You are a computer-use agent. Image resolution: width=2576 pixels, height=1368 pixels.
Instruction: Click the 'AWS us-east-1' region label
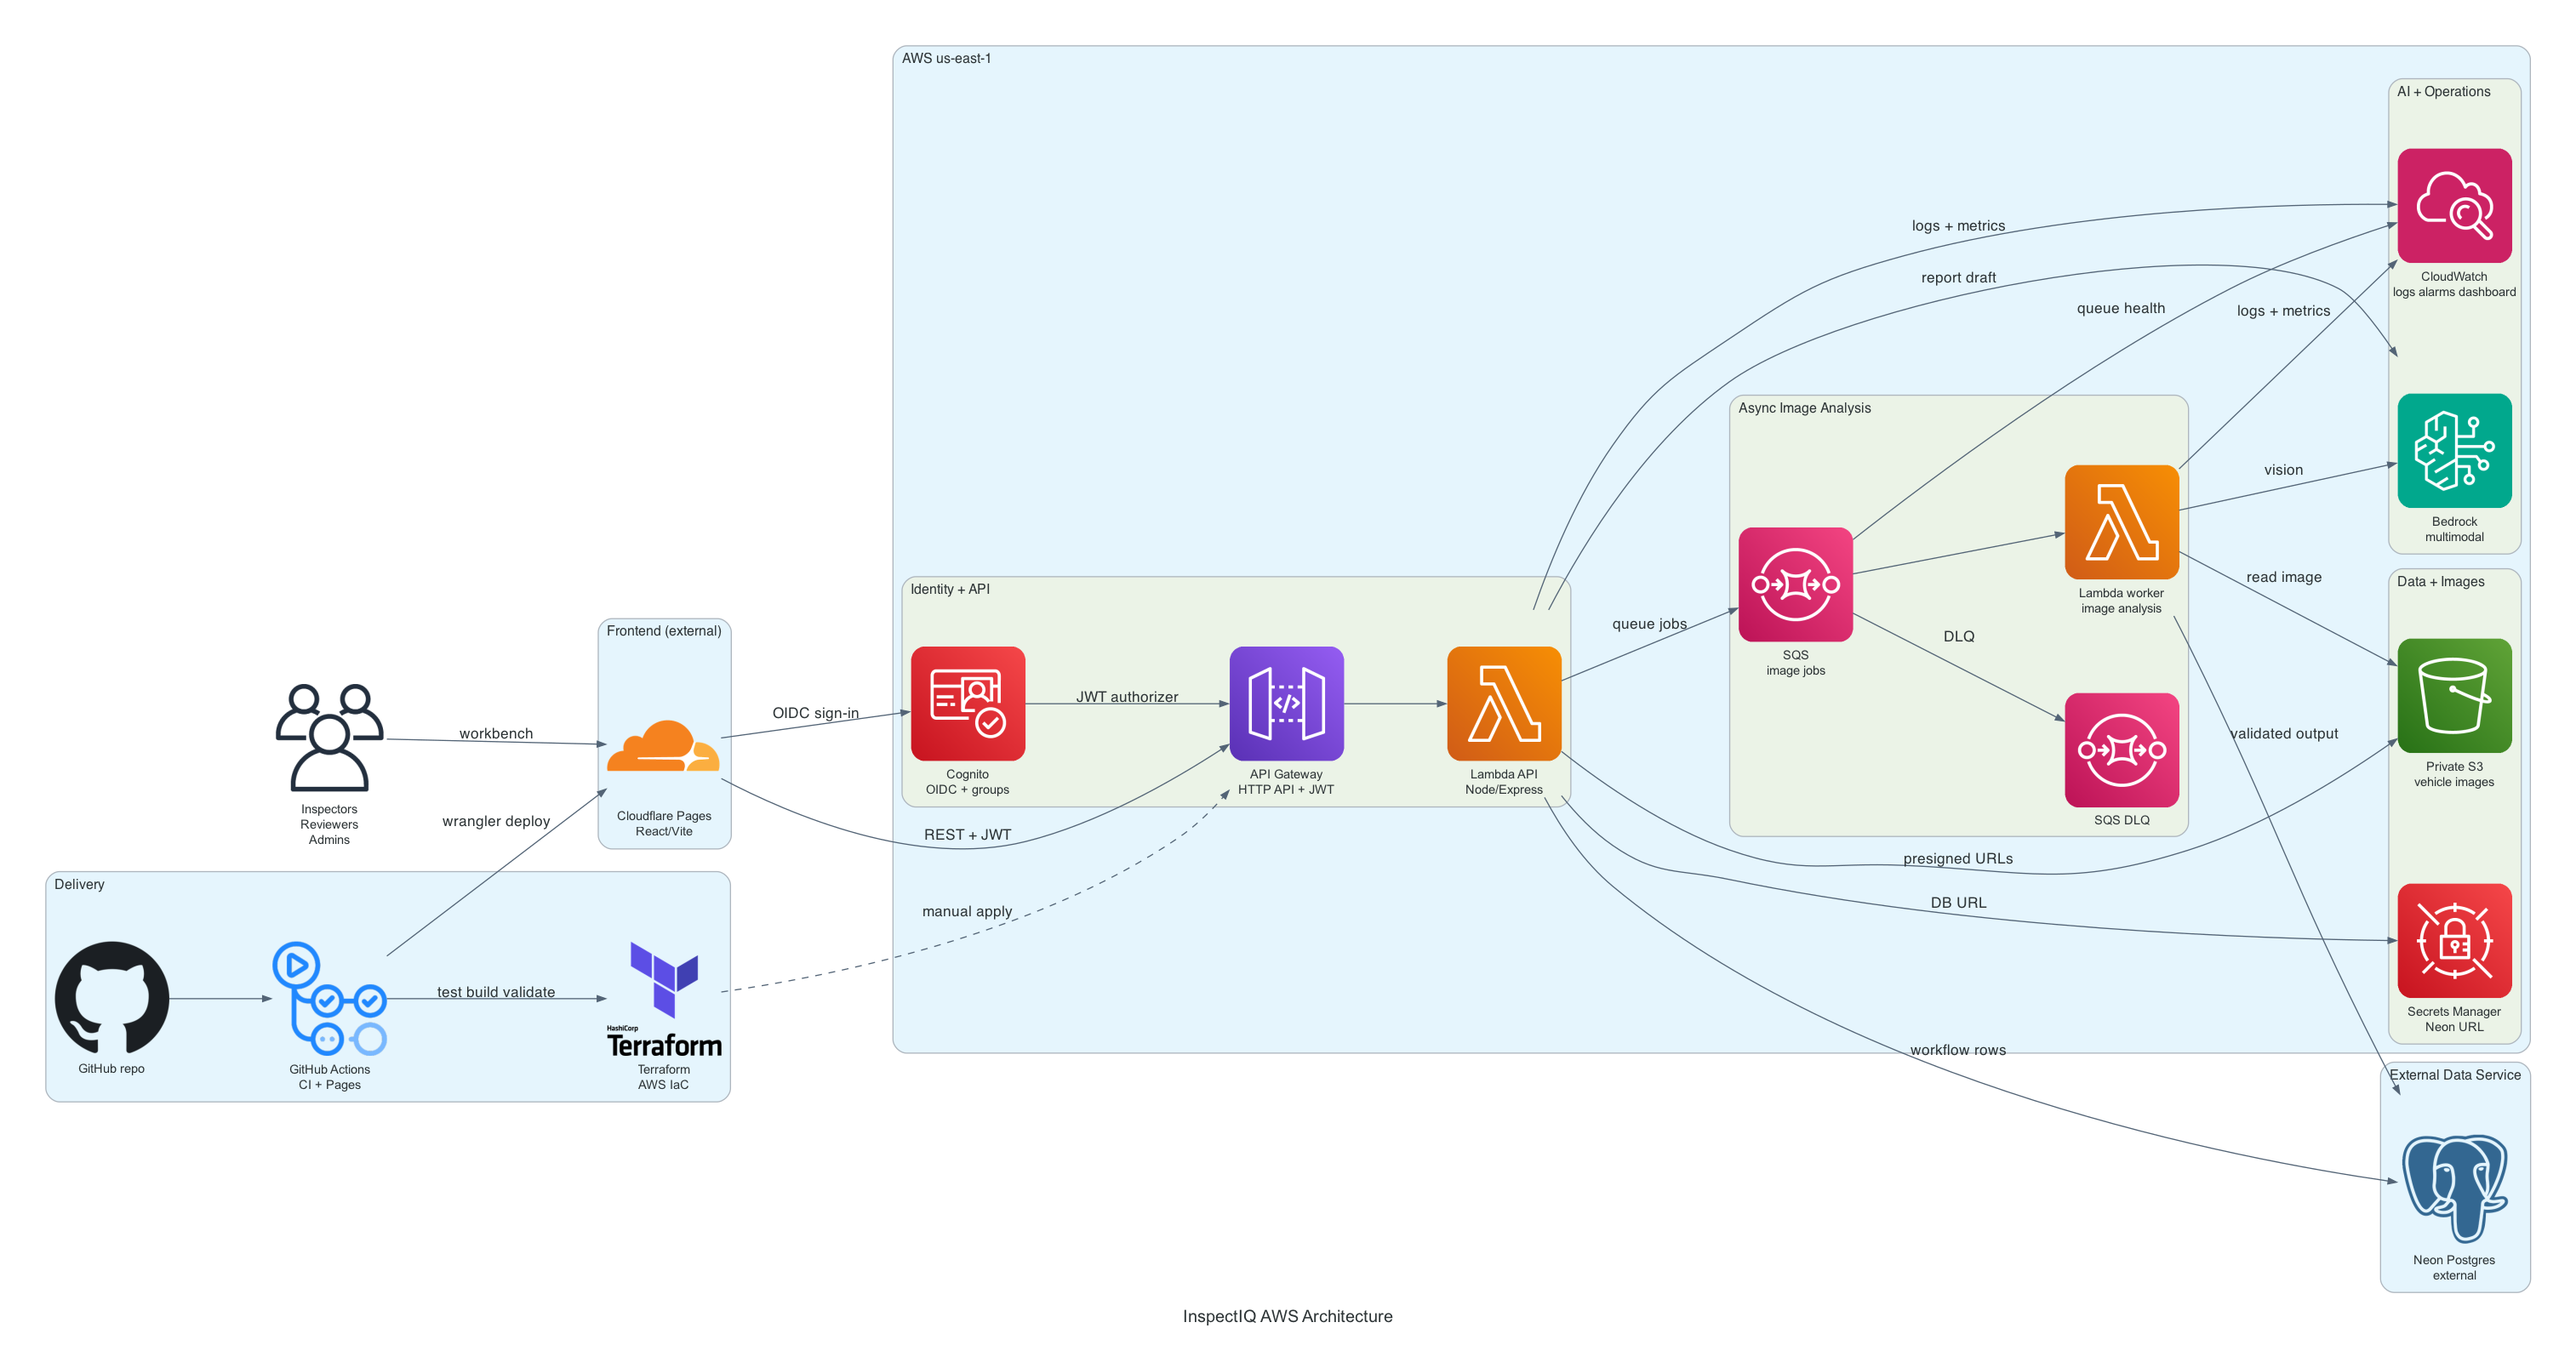pos(946,59)
